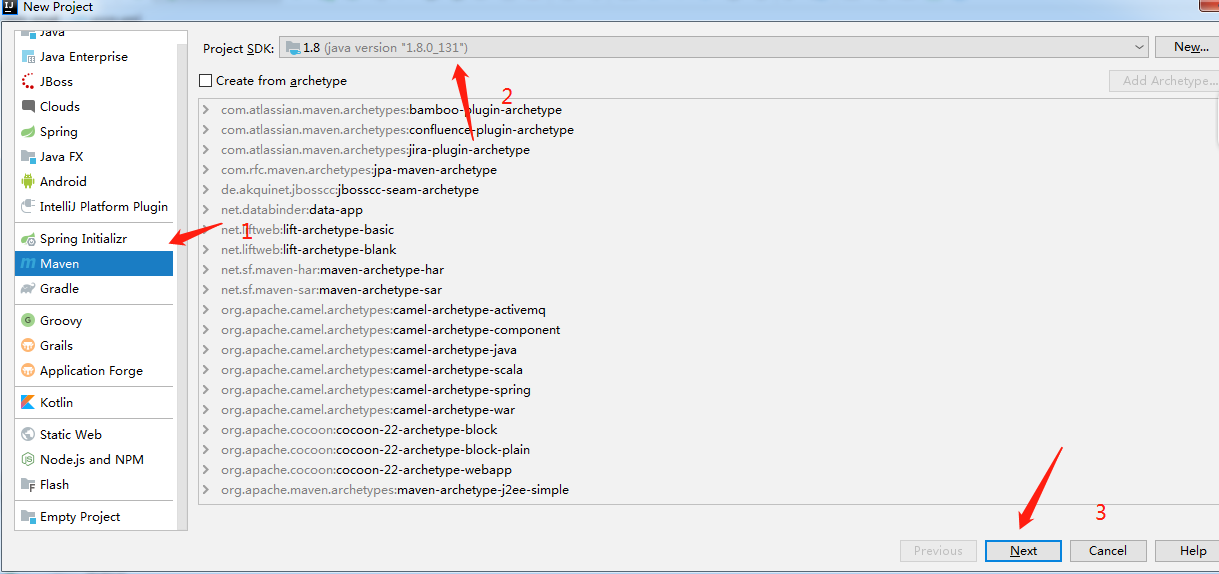Open the Project SDK dropdown
The image size is (1219, 574).
point(1140,47)
